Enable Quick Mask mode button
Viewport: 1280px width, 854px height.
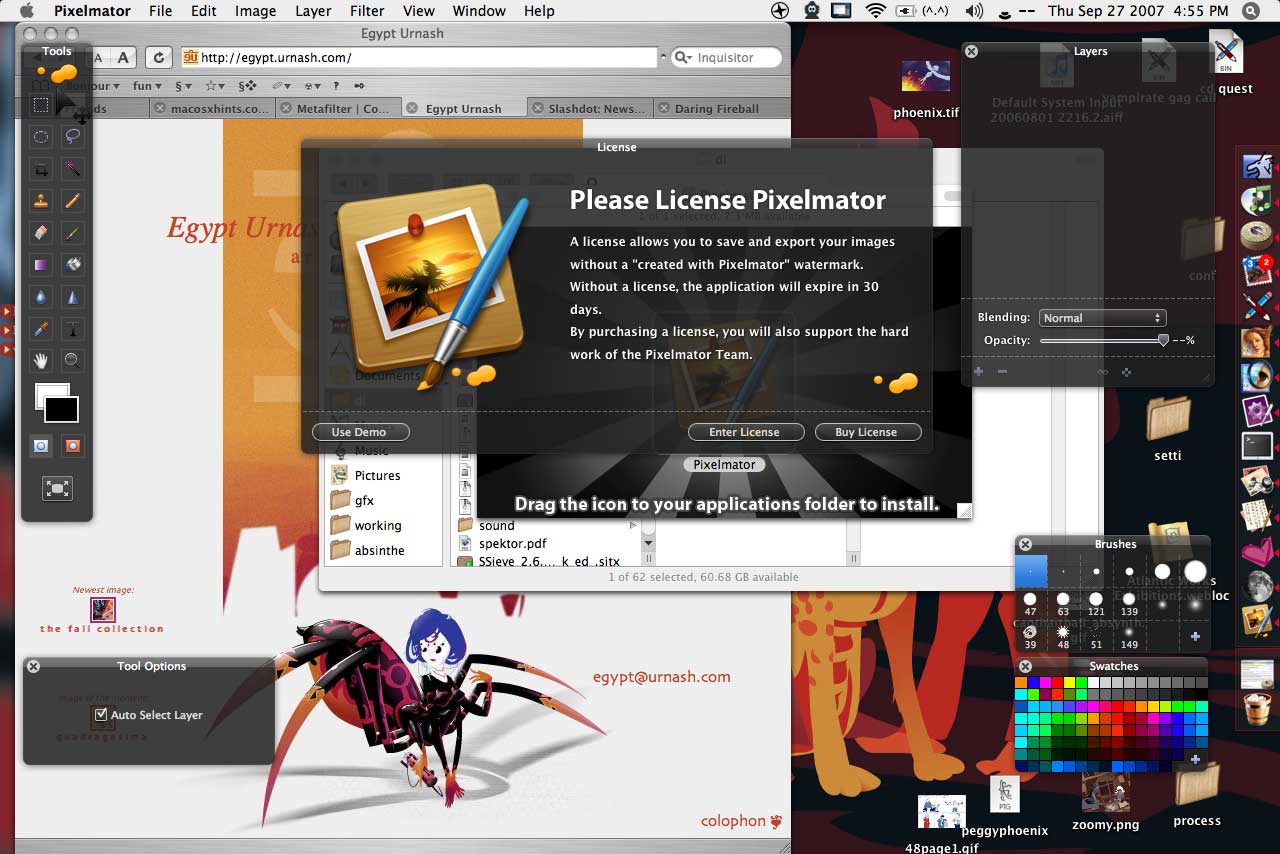pos(72,446)
